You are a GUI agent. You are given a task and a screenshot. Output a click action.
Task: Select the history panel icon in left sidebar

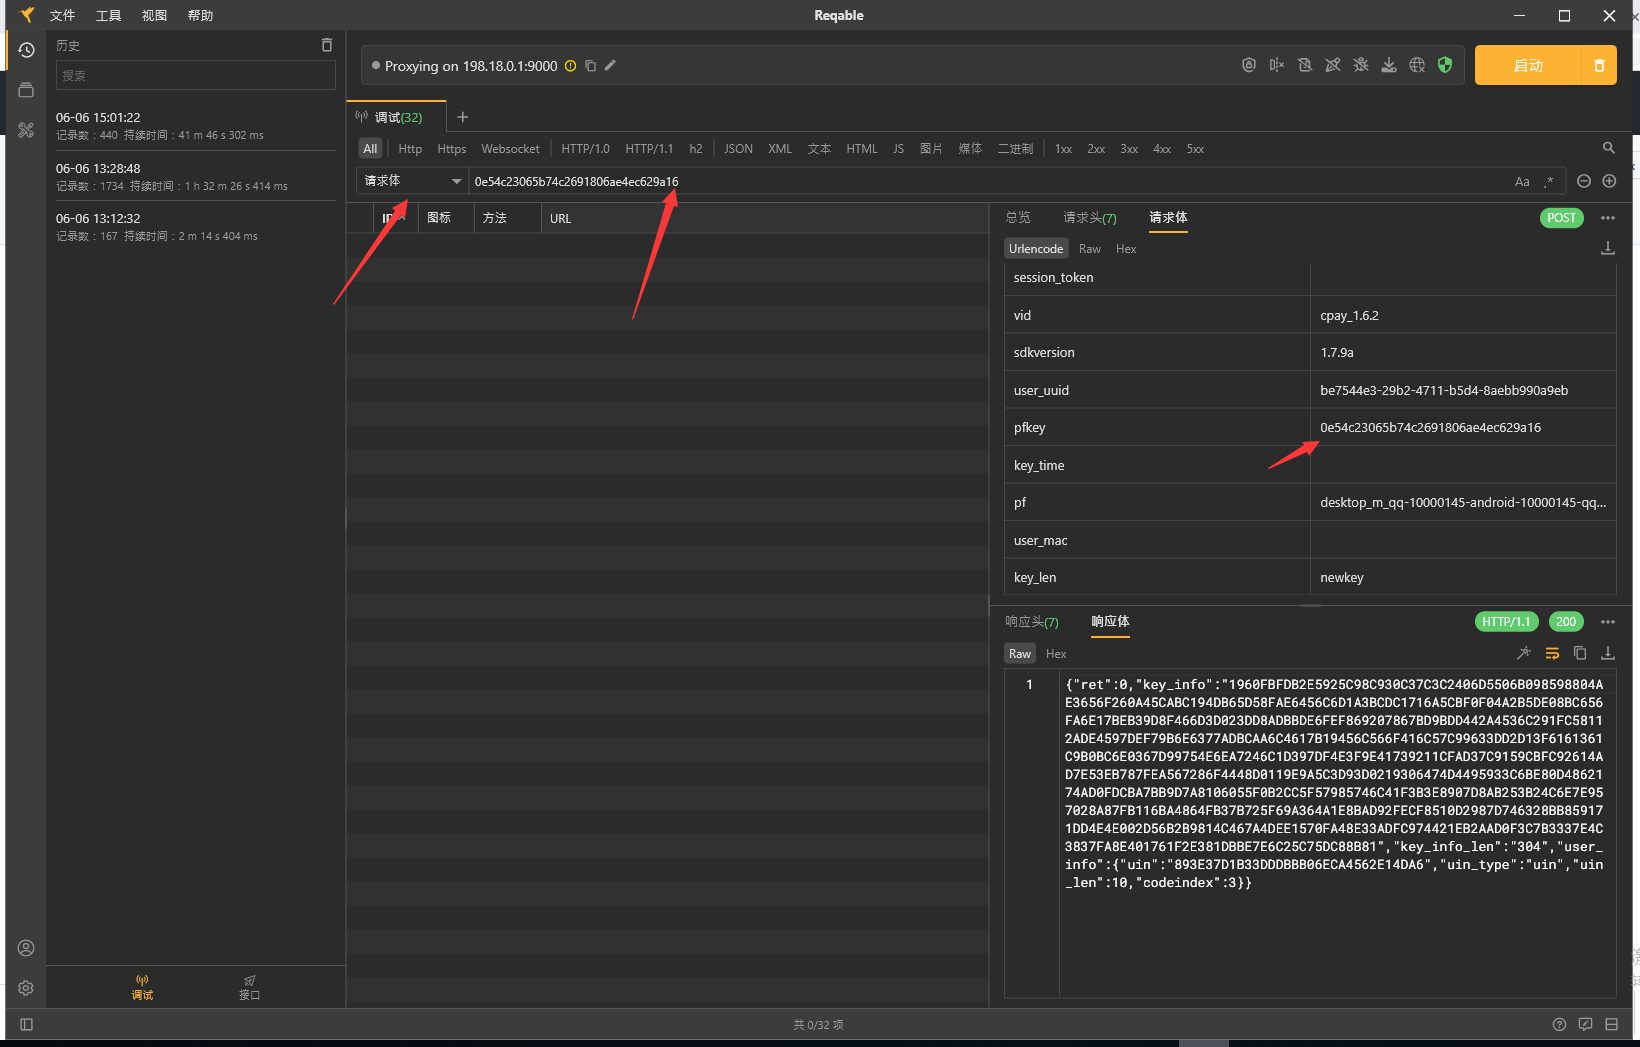[26, 48]
